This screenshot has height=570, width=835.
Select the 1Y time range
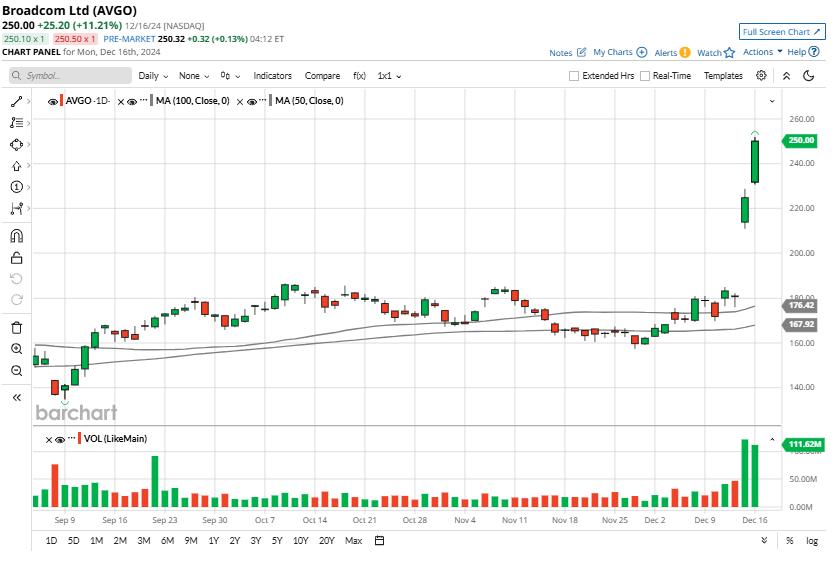tap(214, 541)
